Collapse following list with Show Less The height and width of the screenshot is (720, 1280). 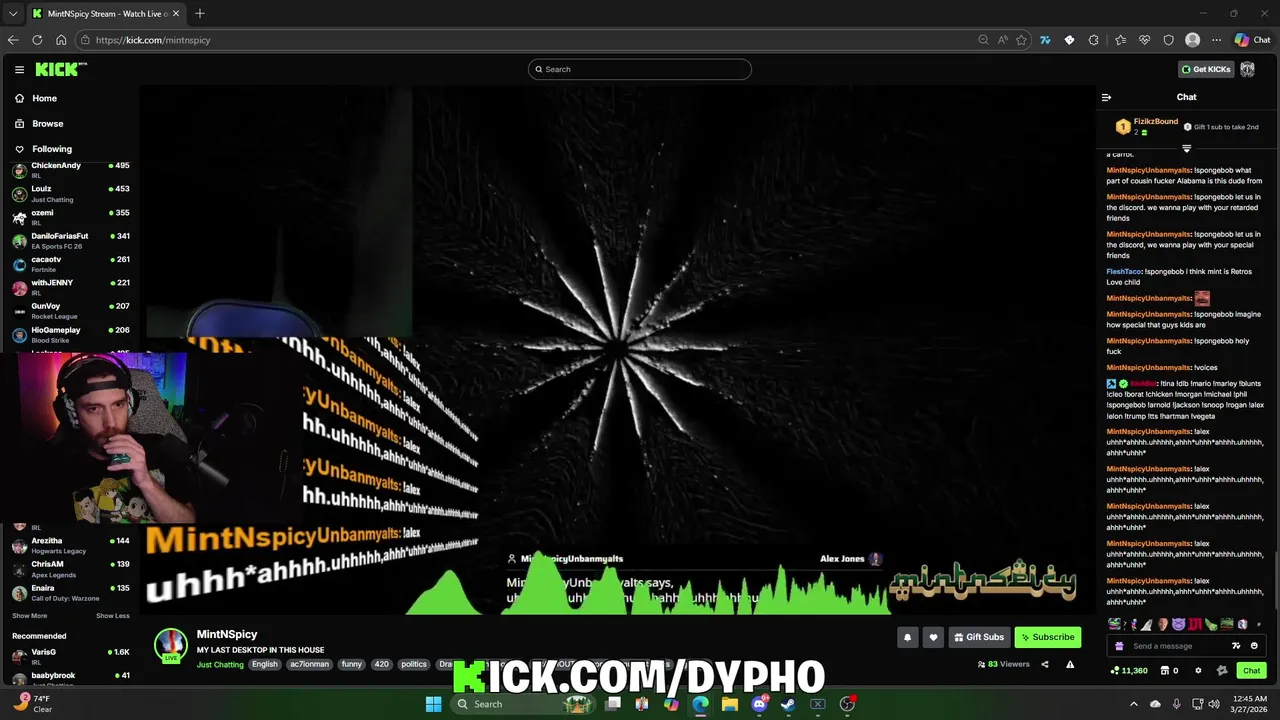pyautogui.click(x=113, y=616)
